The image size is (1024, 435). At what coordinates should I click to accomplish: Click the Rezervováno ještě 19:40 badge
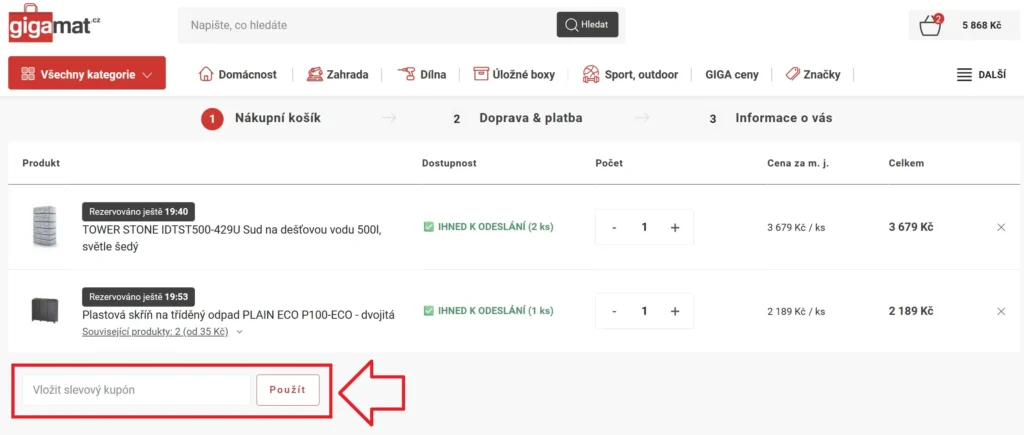pyautogui.click(x=138, y=212)
